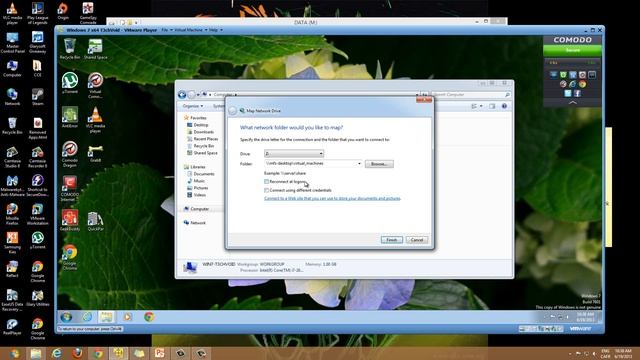The image size is (640, 360).
Task: Open VMware Player Help menu
Action: 216,30
